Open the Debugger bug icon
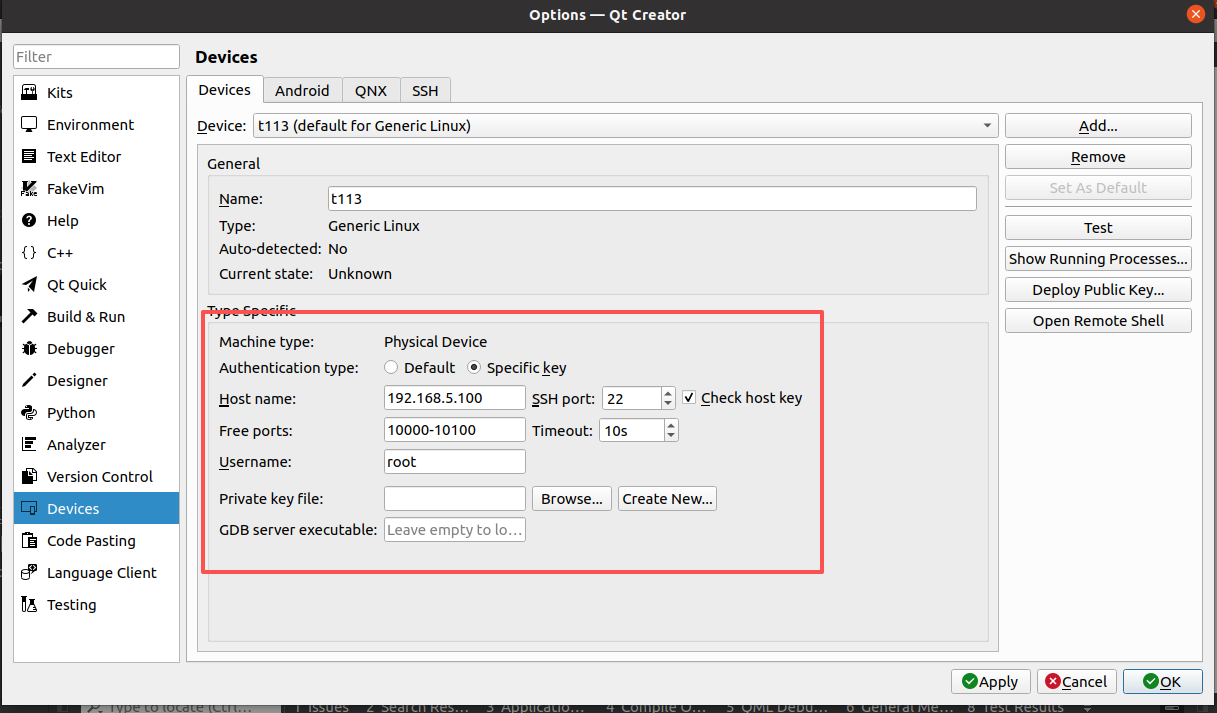The height and width of the screenshot is (713, 1217). click(x=29, y=348)
